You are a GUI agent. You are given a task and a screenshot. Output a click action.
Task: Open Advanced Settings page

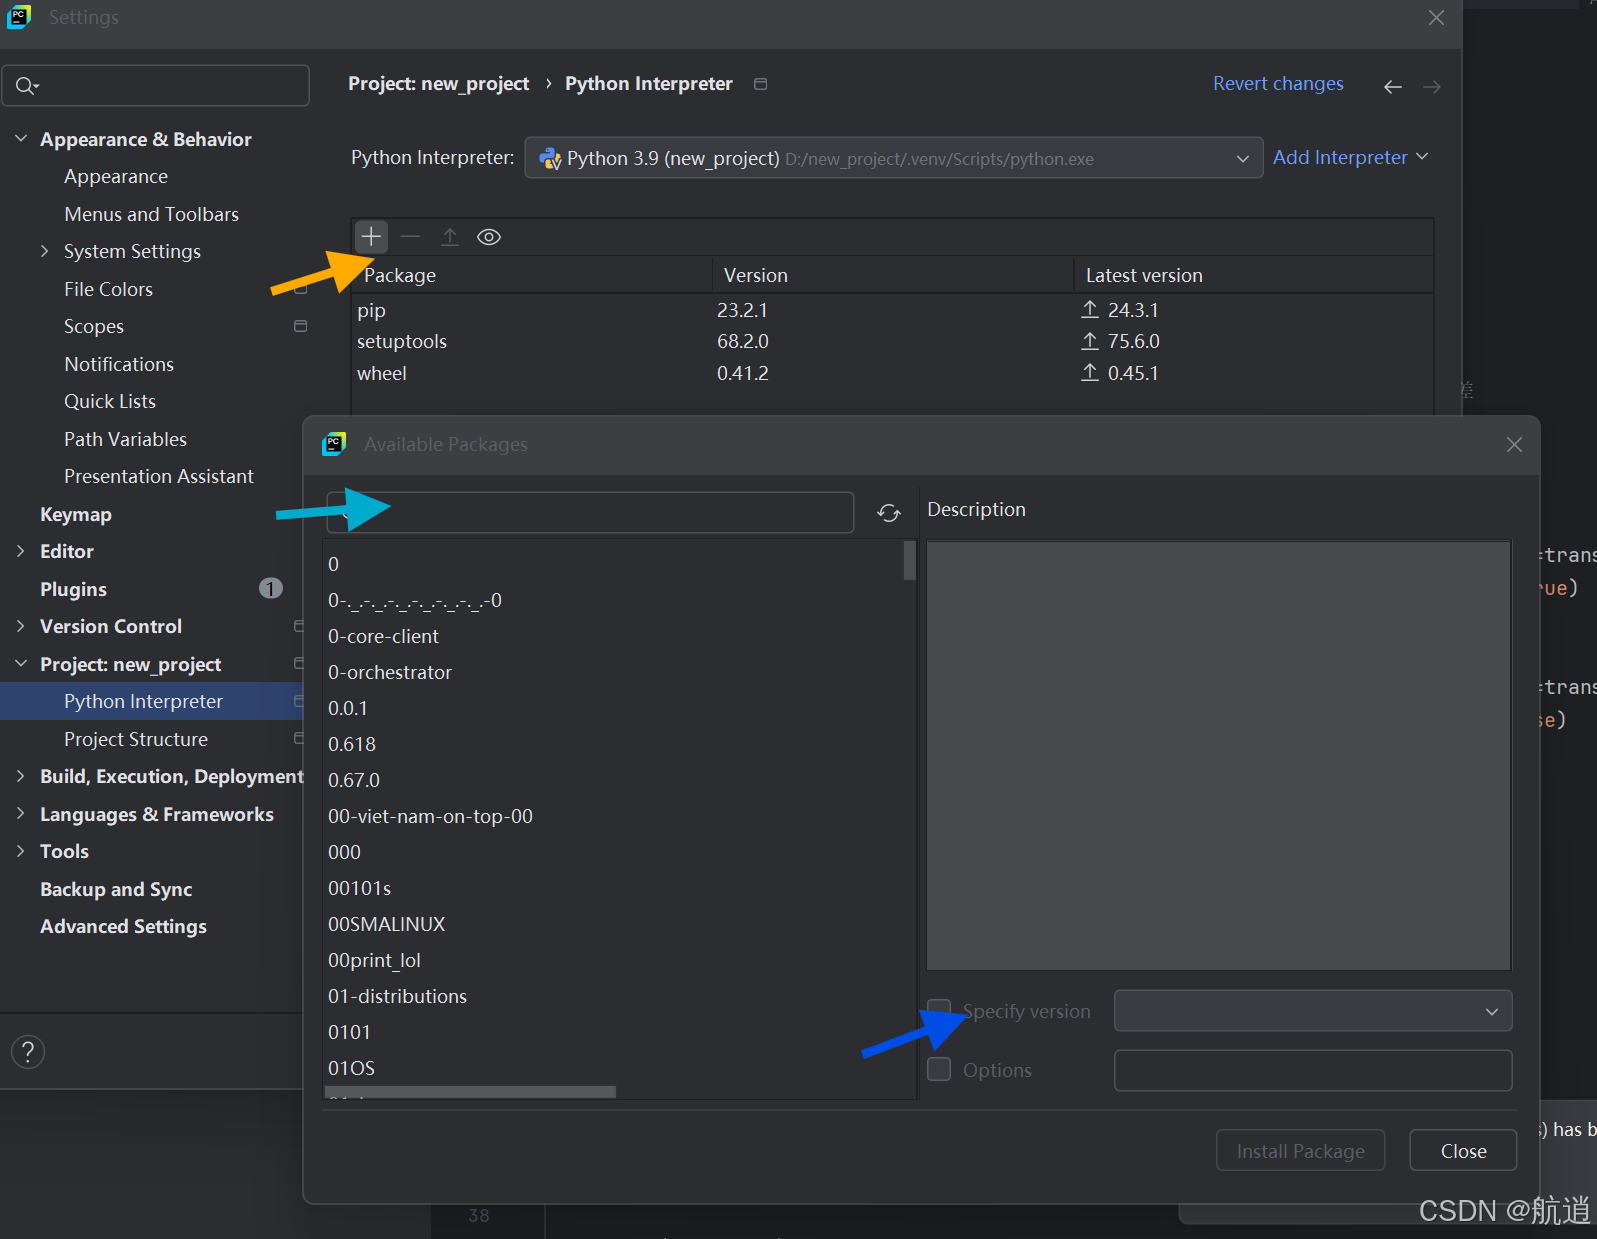coord(124,926)
